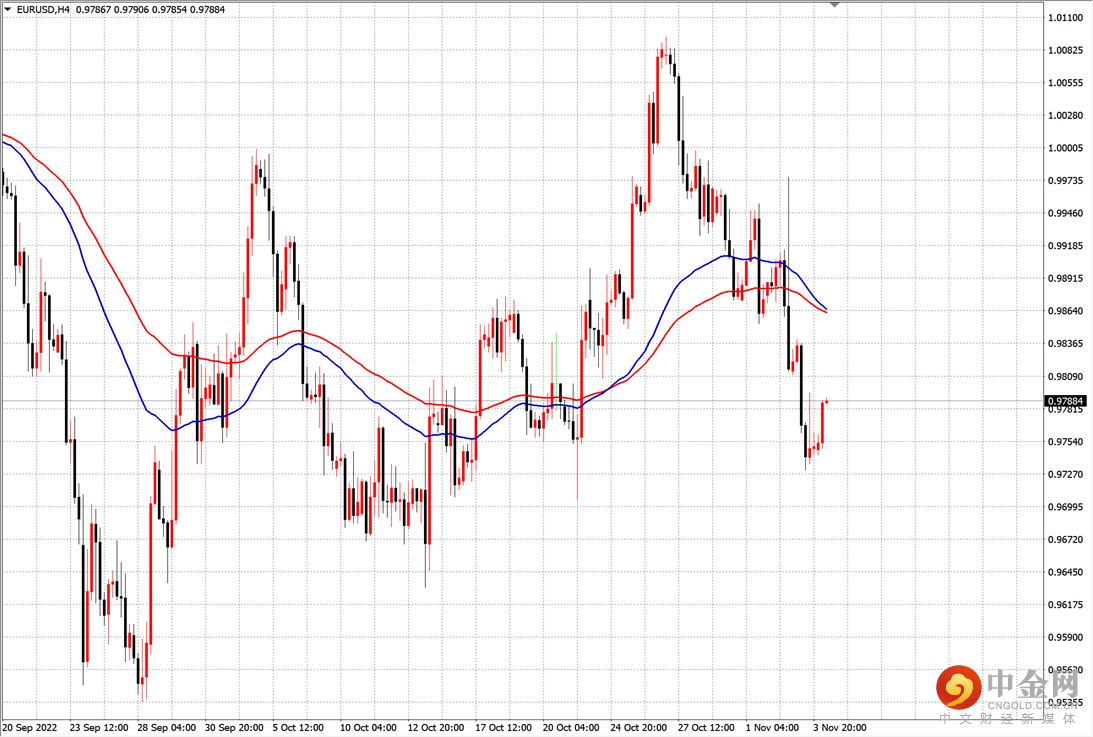Click the 0.99735 price axis label

point(1066,181)
